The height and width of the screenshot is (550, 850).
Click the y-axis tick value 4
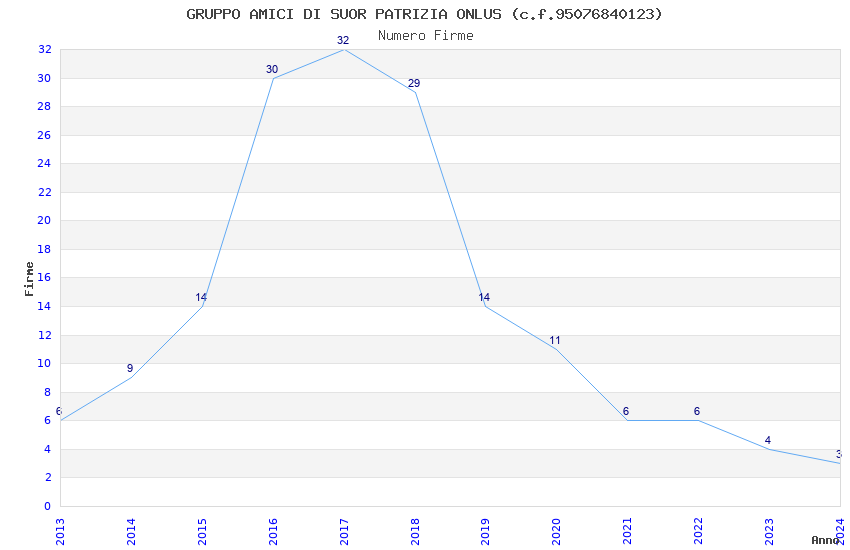[x=48, y=449]
